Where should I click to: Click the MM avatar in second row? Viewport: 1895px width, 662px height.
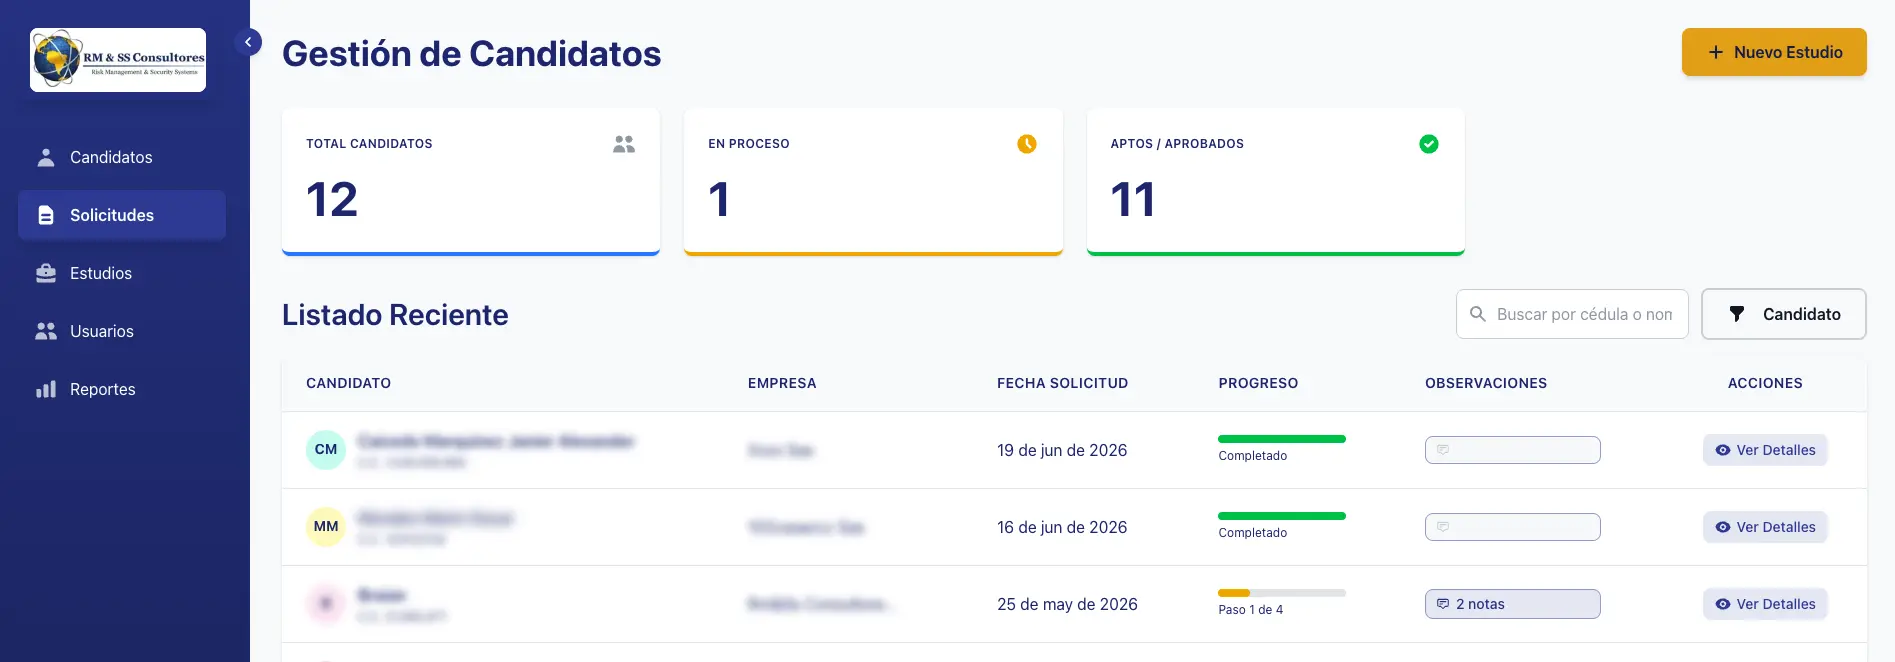point(326,527)
